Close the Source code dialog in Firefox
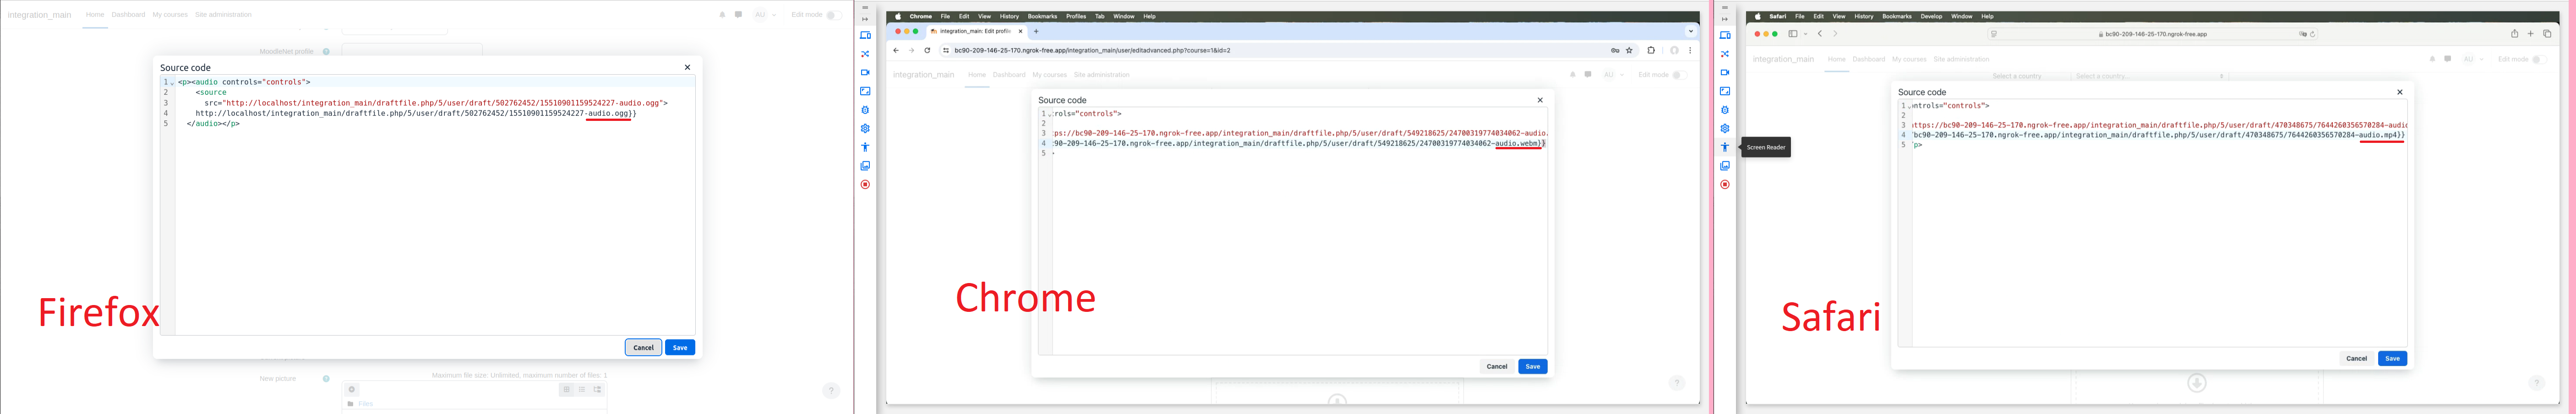Image resolution: width=2576 pixels, height=414 pixels. (687, 67)
